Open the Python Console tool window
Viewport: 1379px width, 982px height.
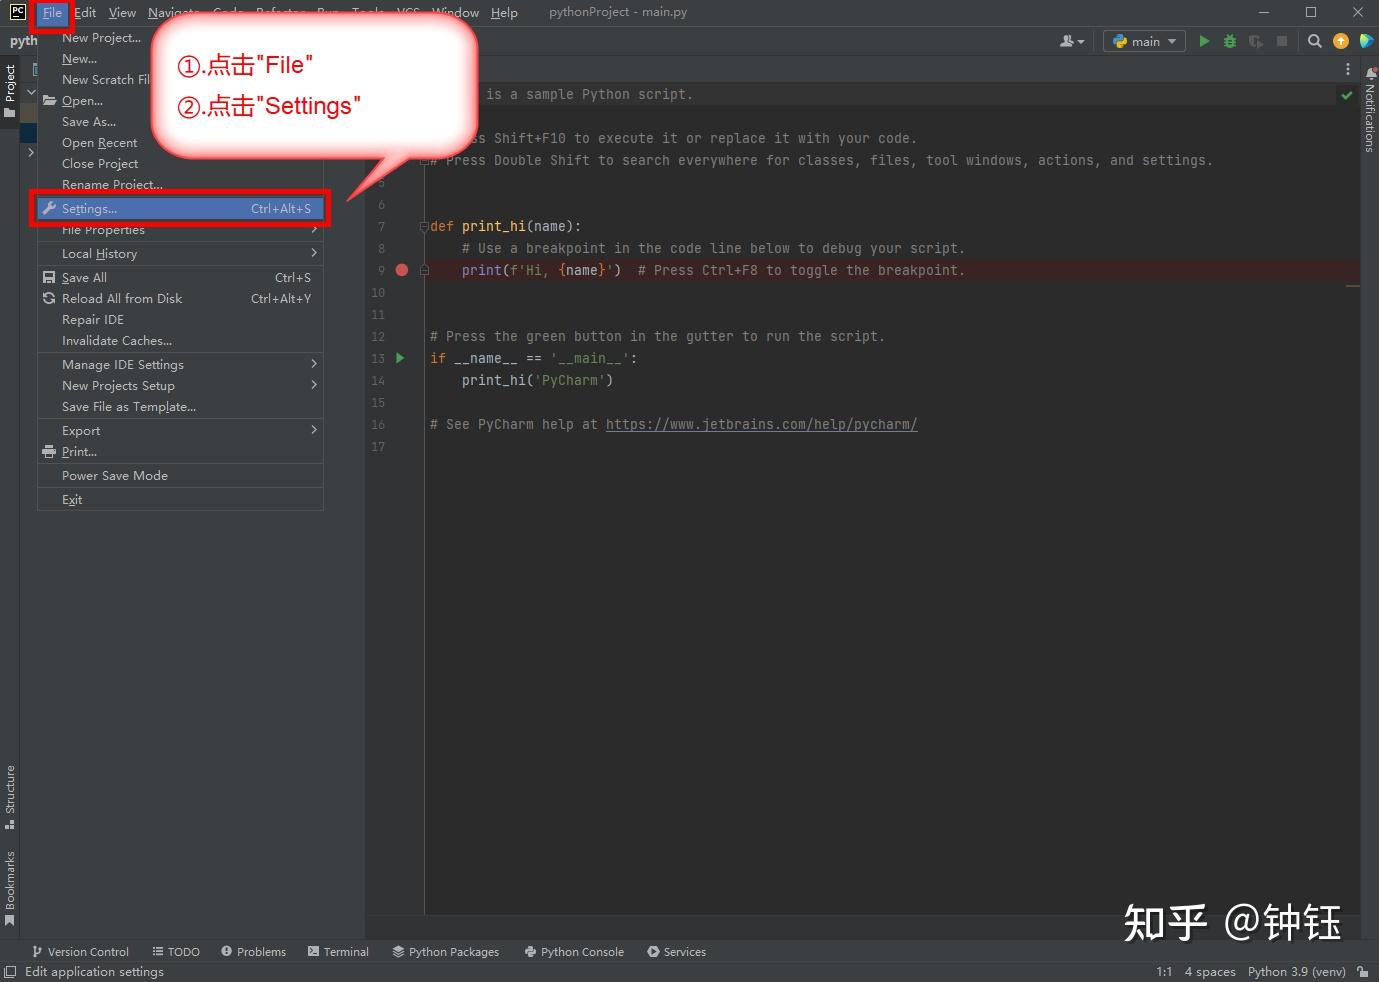tap(574, 951)
